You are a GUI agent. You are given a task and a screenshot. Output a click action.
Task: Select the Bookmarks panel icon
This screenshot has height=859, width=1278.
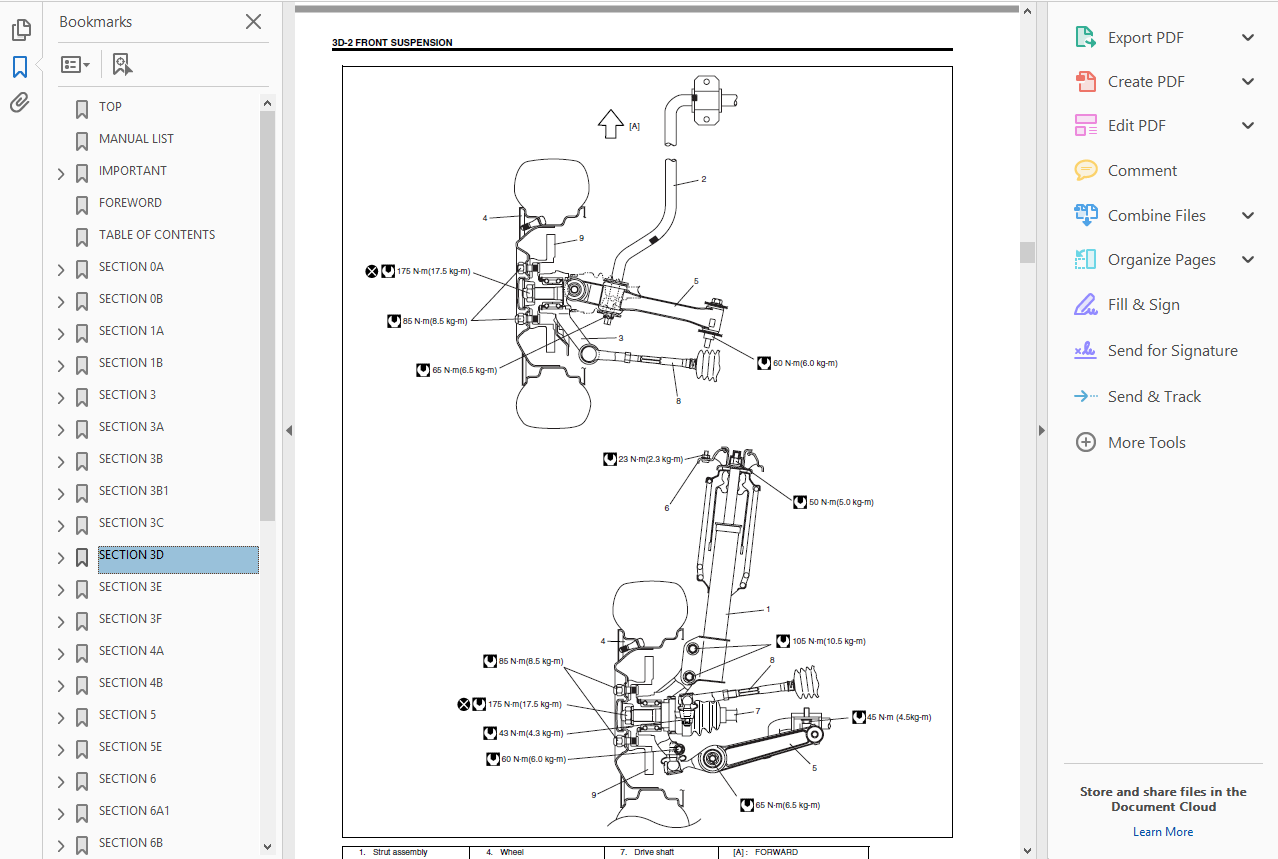(20, 67)
